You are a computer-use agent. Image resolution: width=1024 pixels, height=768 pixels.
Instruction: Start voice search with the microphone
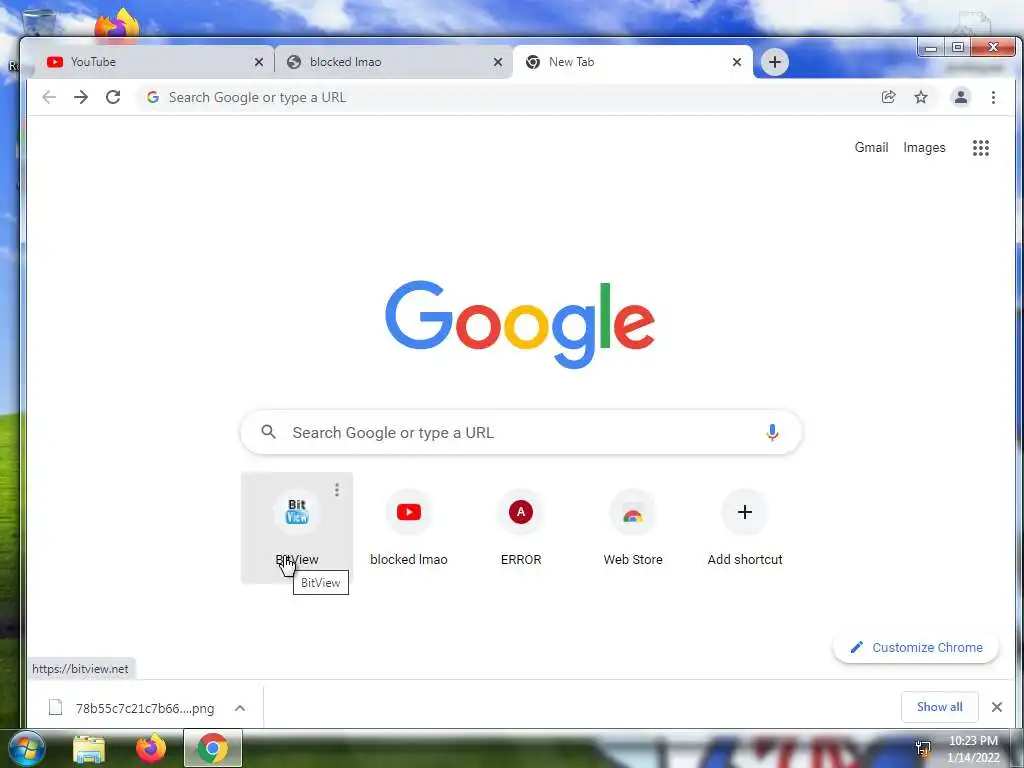pyautogui.click(x=772, y=432)
